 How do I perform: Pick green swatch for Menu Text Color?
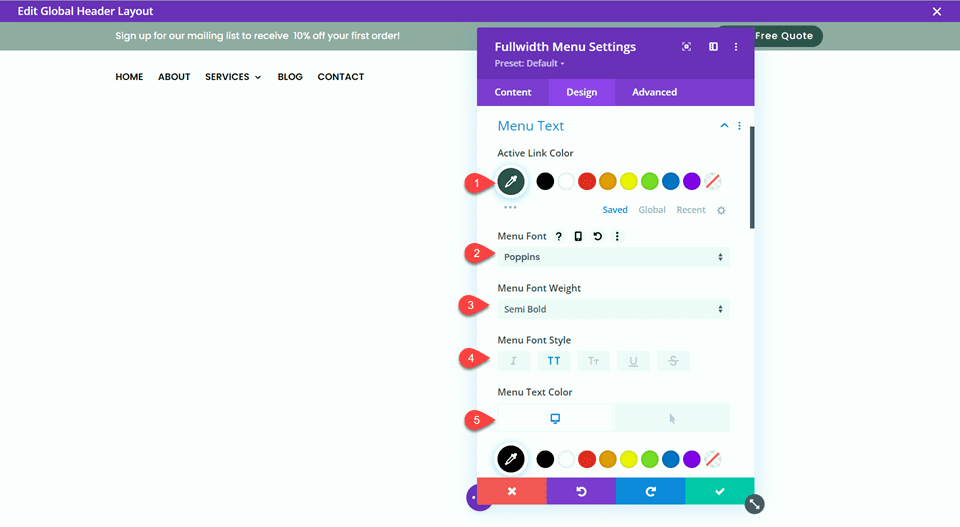click(x=650, y=459)
